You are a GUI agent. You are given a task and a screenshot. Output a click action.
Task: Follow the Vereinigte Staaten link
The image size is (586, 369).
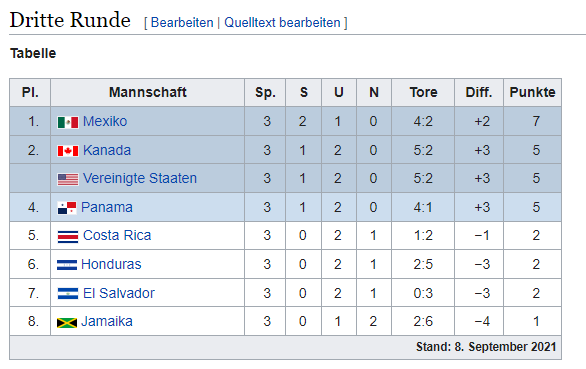pos(140,178)
